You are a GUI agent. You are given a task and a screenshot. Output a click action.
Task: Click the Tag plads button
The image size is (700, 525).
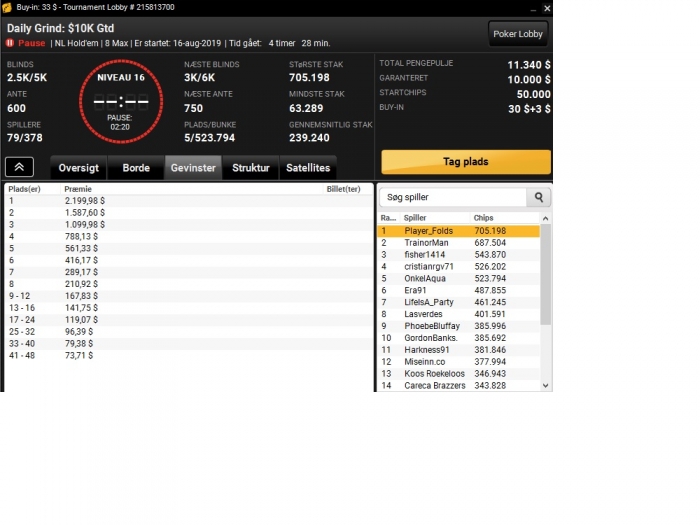pos(466,162)
